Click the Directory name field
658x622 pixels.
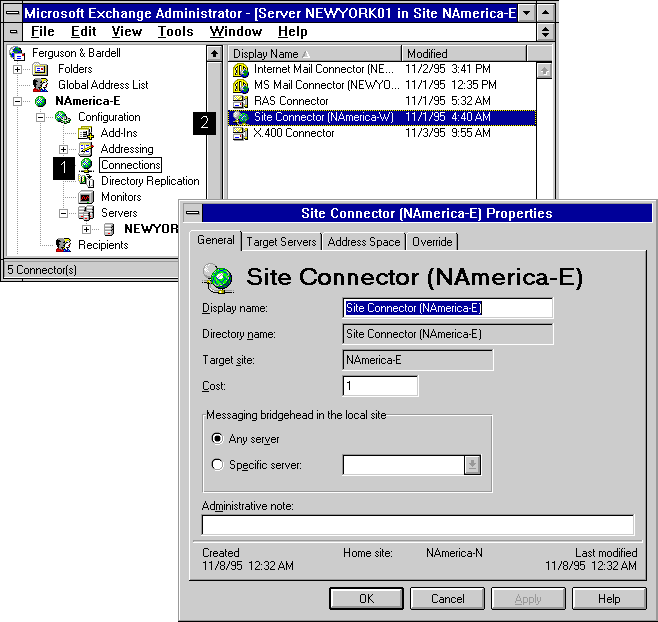448,334
